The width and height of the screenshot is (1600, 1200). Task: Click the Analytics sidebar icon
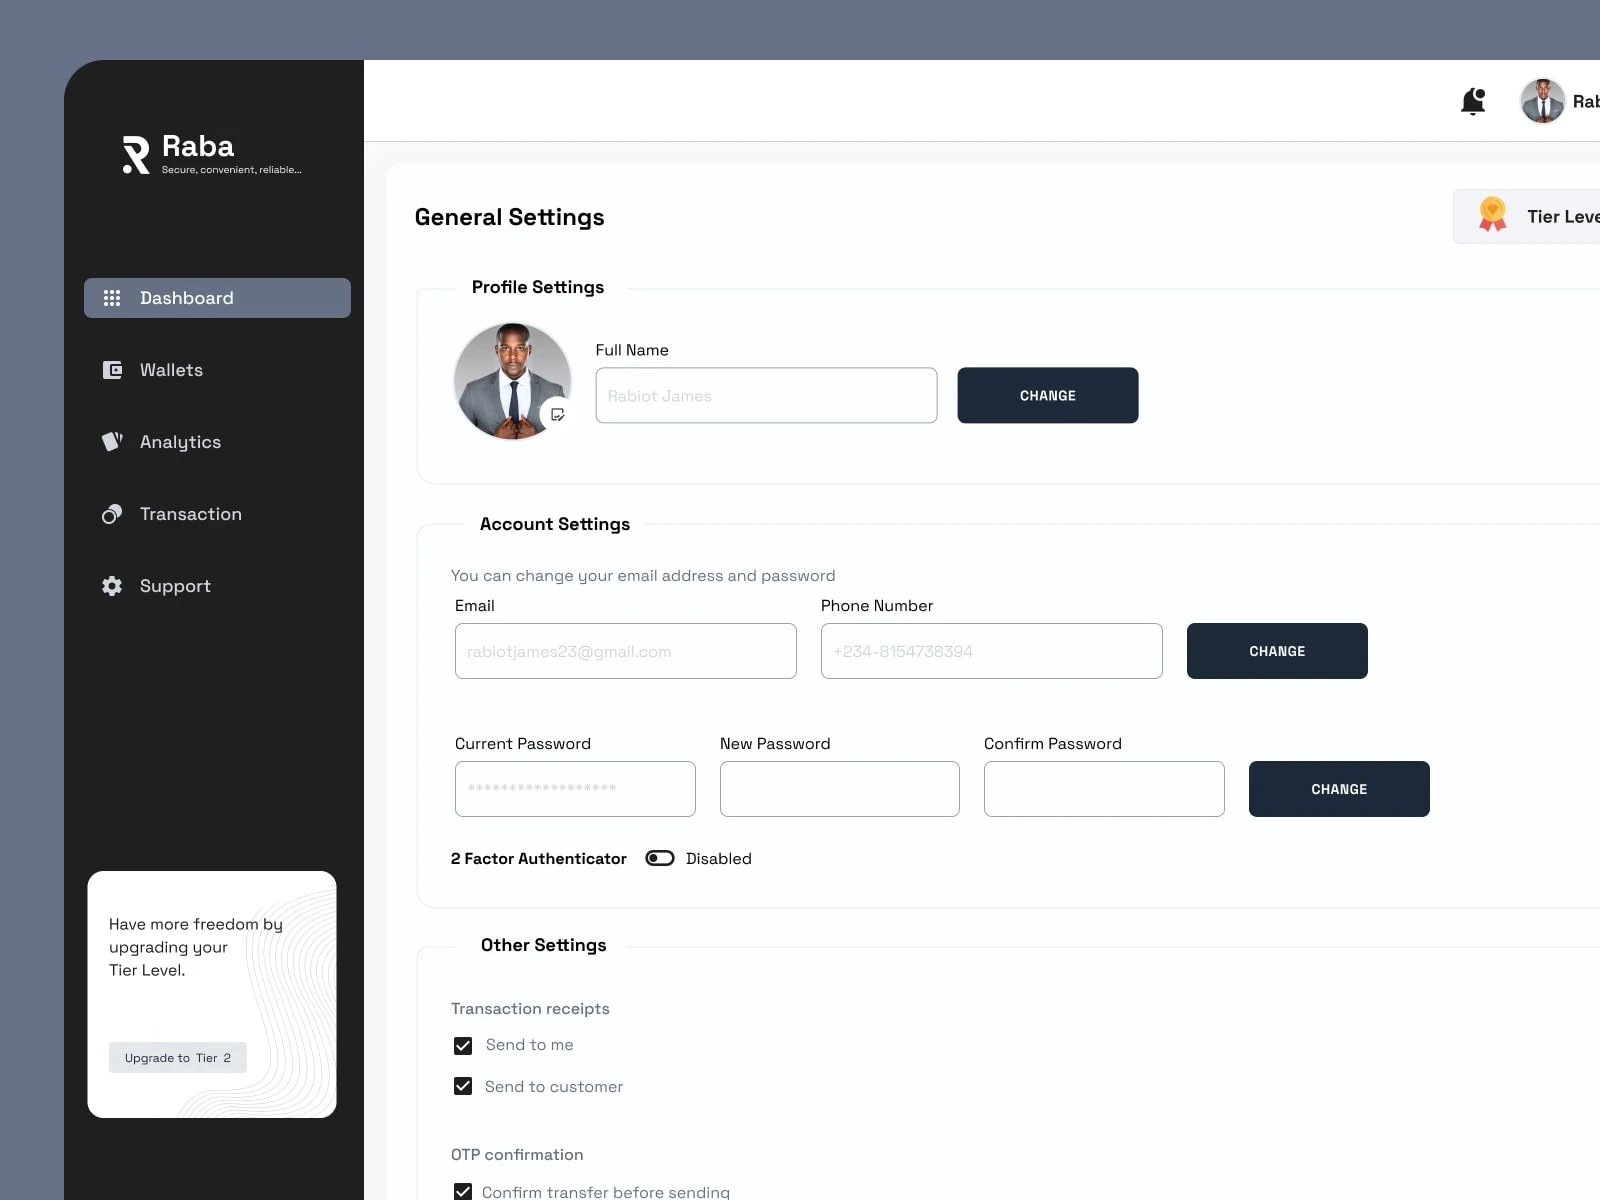112,442
